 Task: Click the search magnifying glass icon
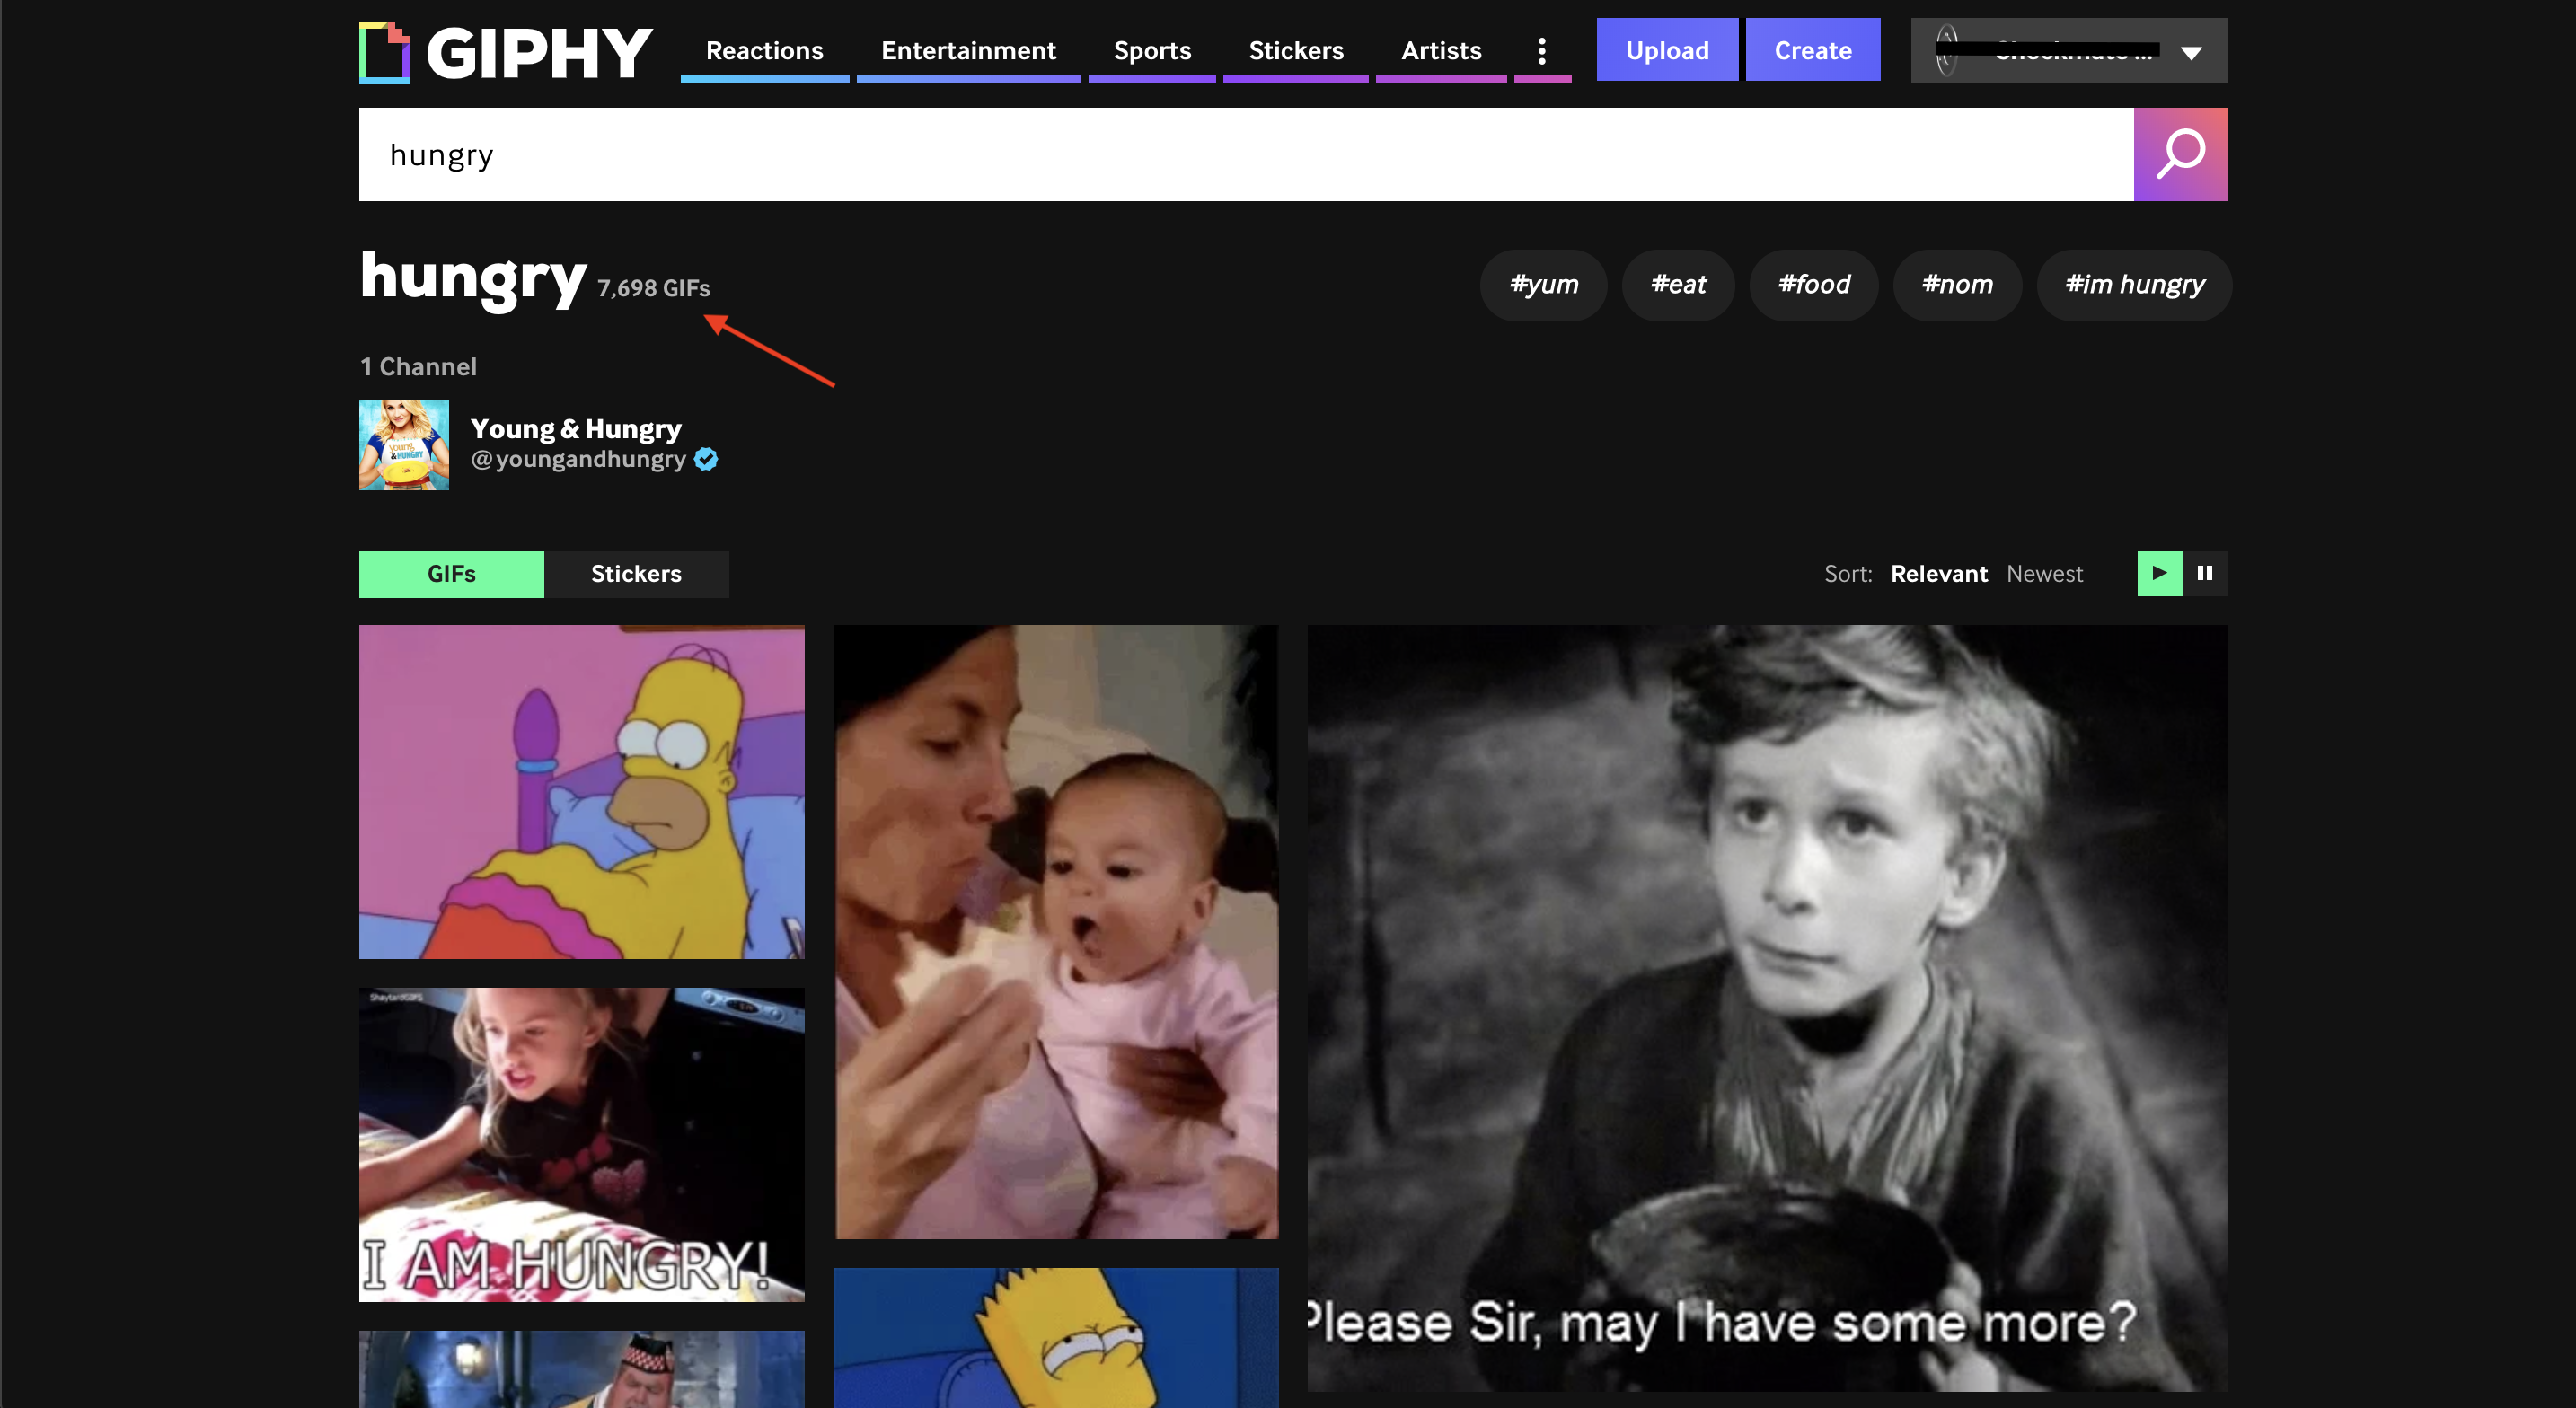[2180, 154]
